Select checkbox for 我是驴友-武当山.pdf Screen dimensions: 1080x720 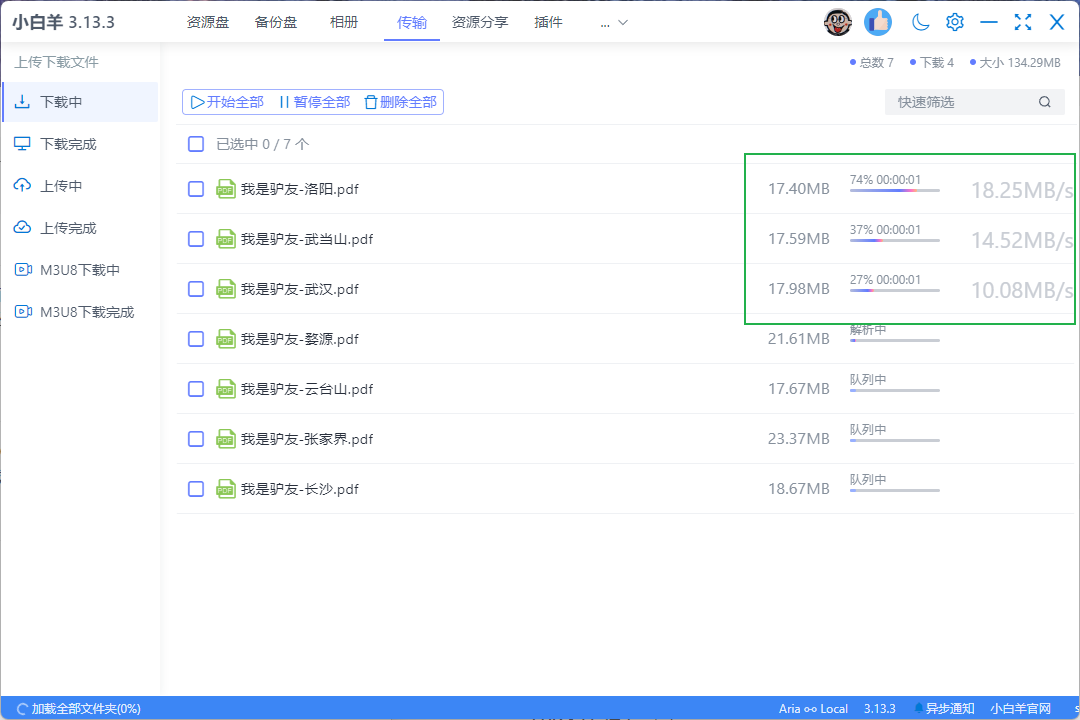(196, 239)
